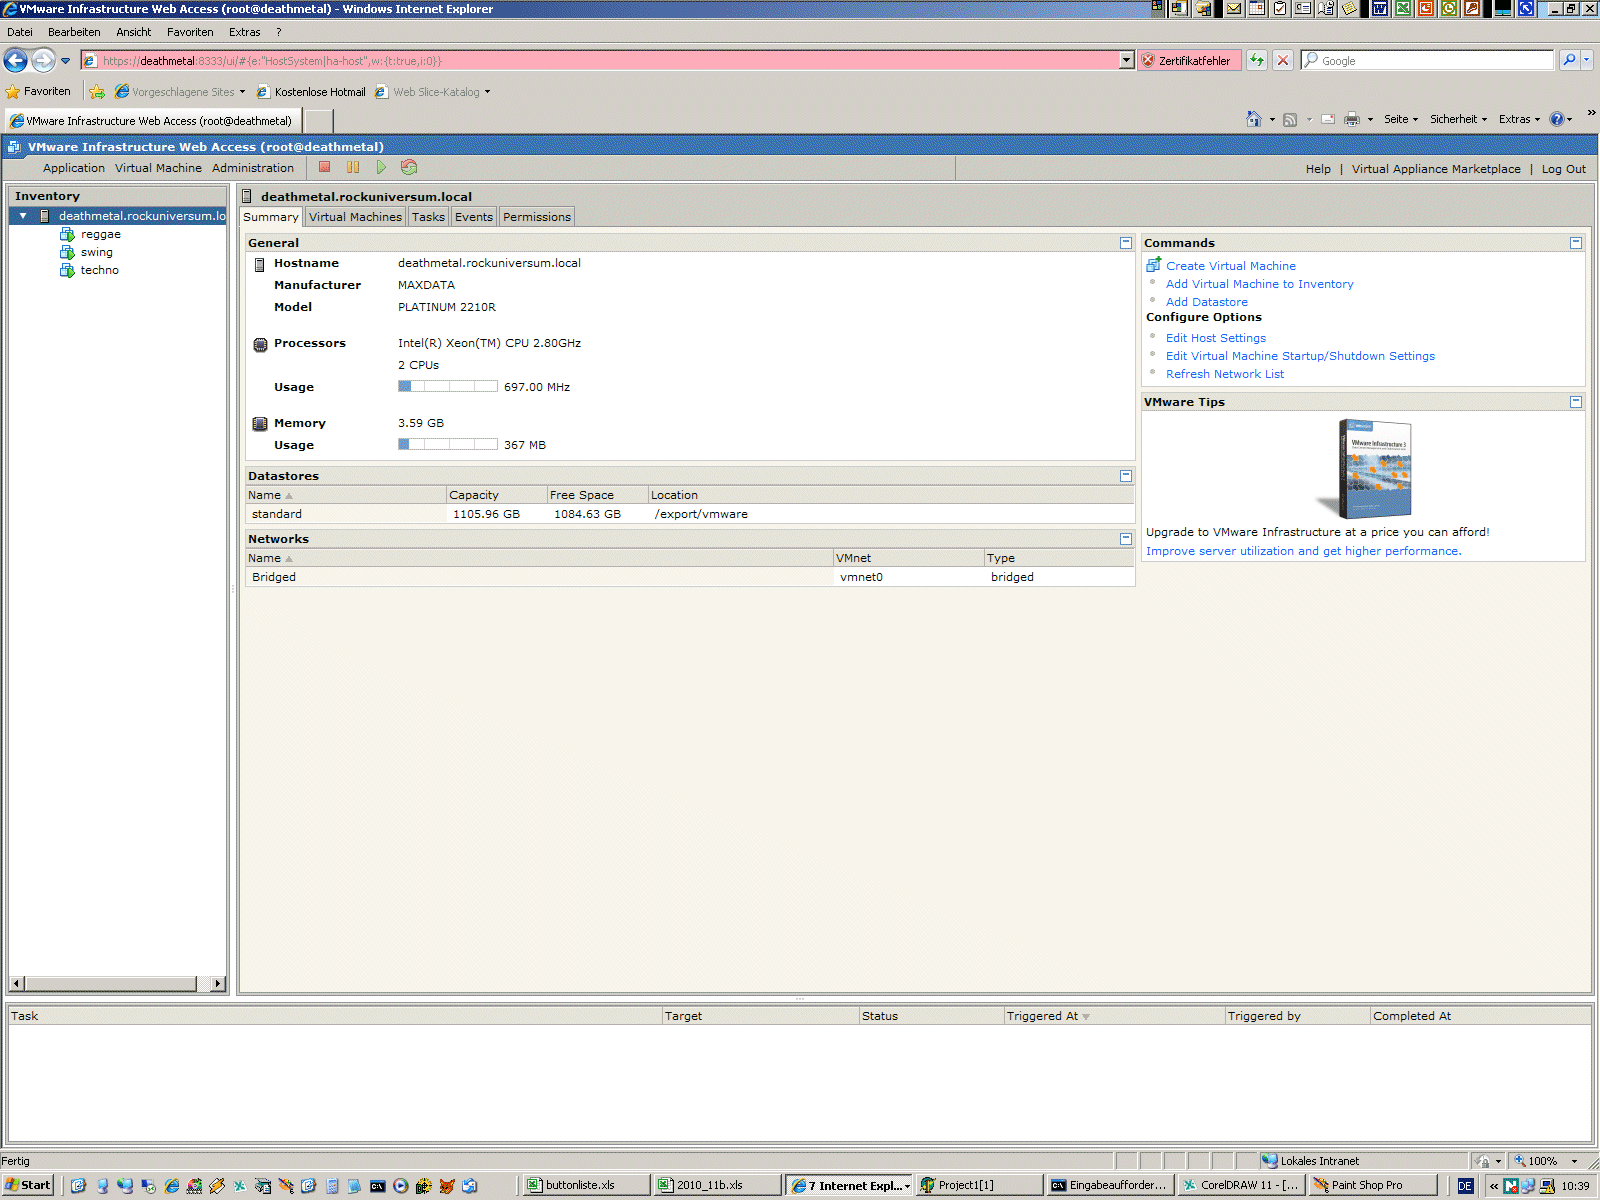Click the RSS feeds icon
1600x1200 pixels.
(1290, 119)
